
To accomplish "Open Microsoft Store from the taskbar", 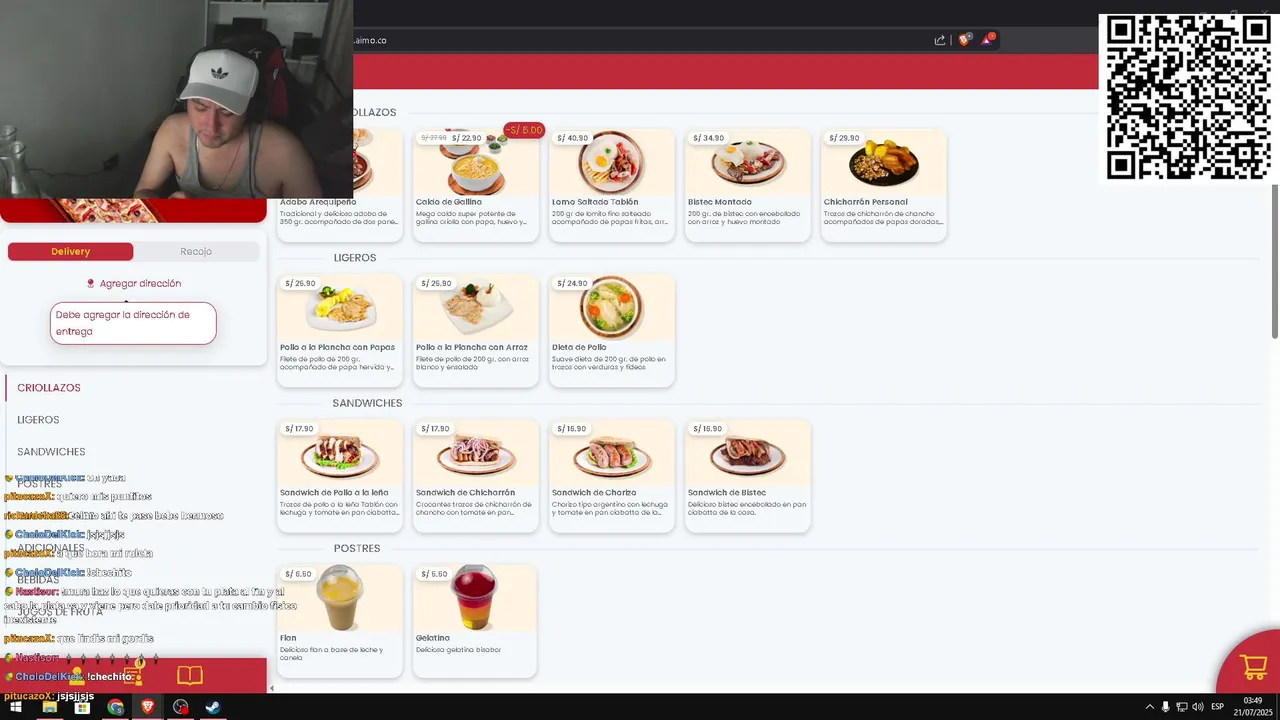I will click(x=82, y=707).
